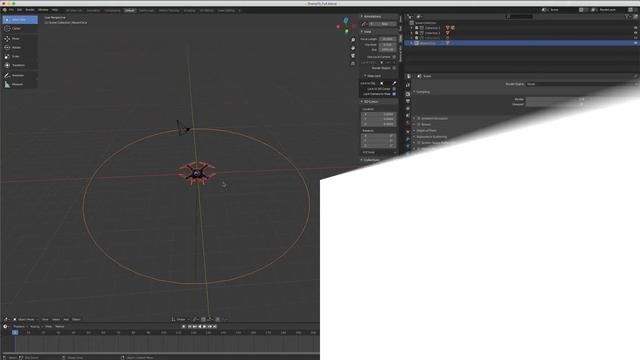Click the Viewport samples field

(582, 104)
